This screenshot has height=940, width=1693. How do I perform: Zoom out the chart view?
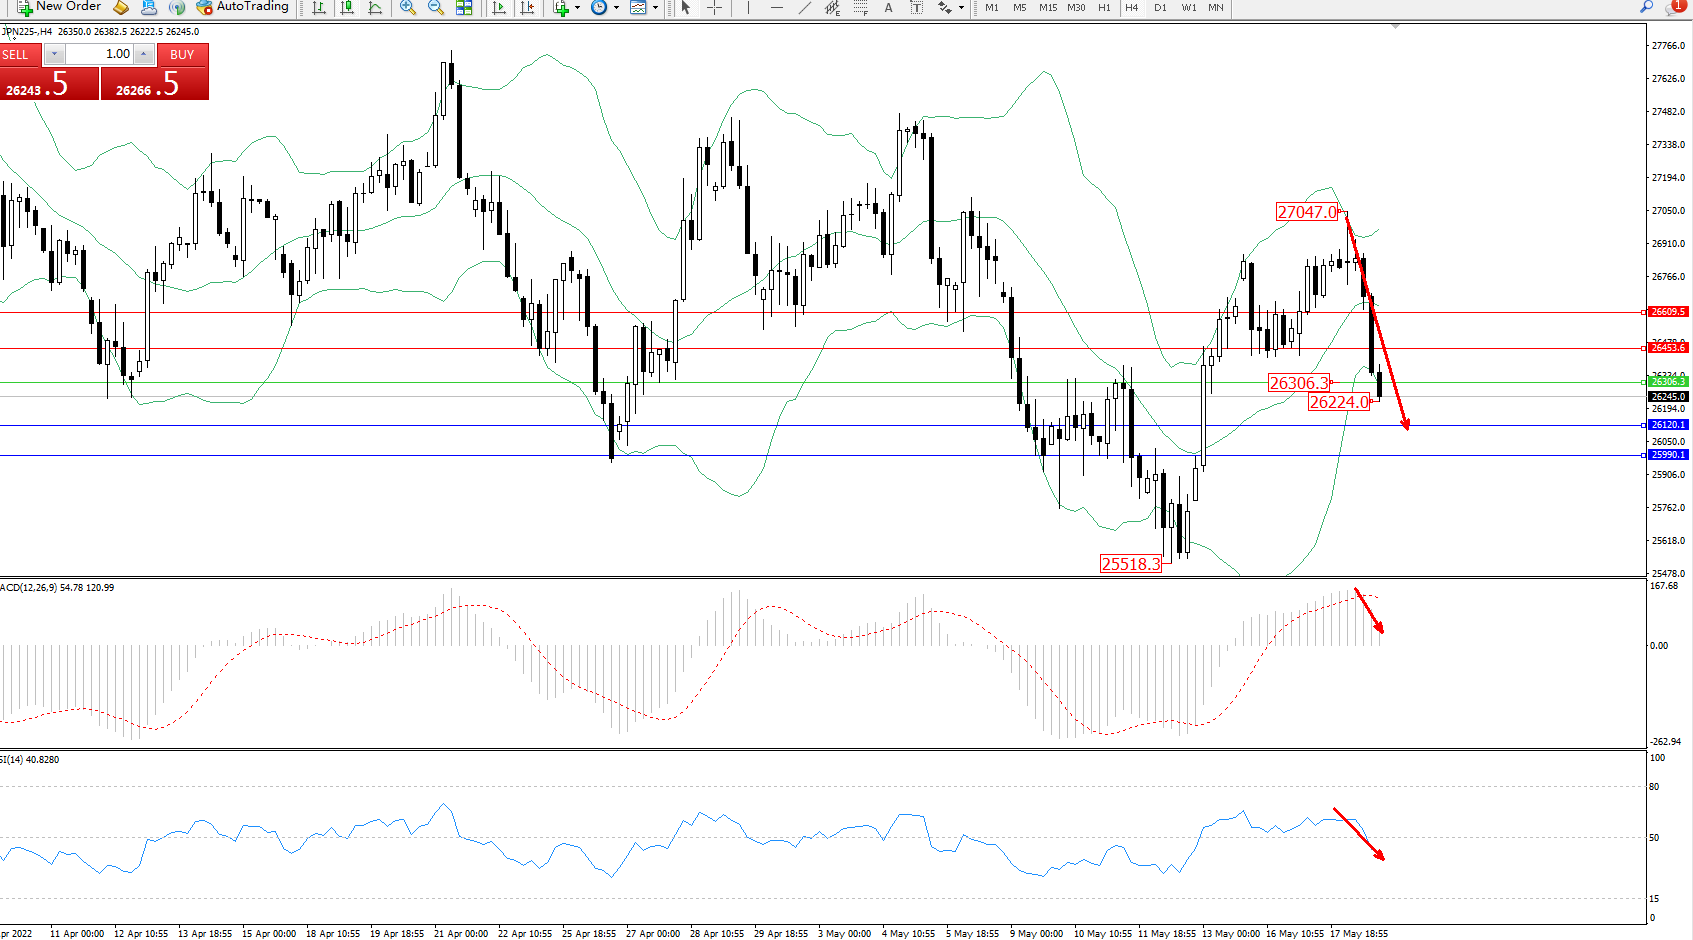pos(435,8)
